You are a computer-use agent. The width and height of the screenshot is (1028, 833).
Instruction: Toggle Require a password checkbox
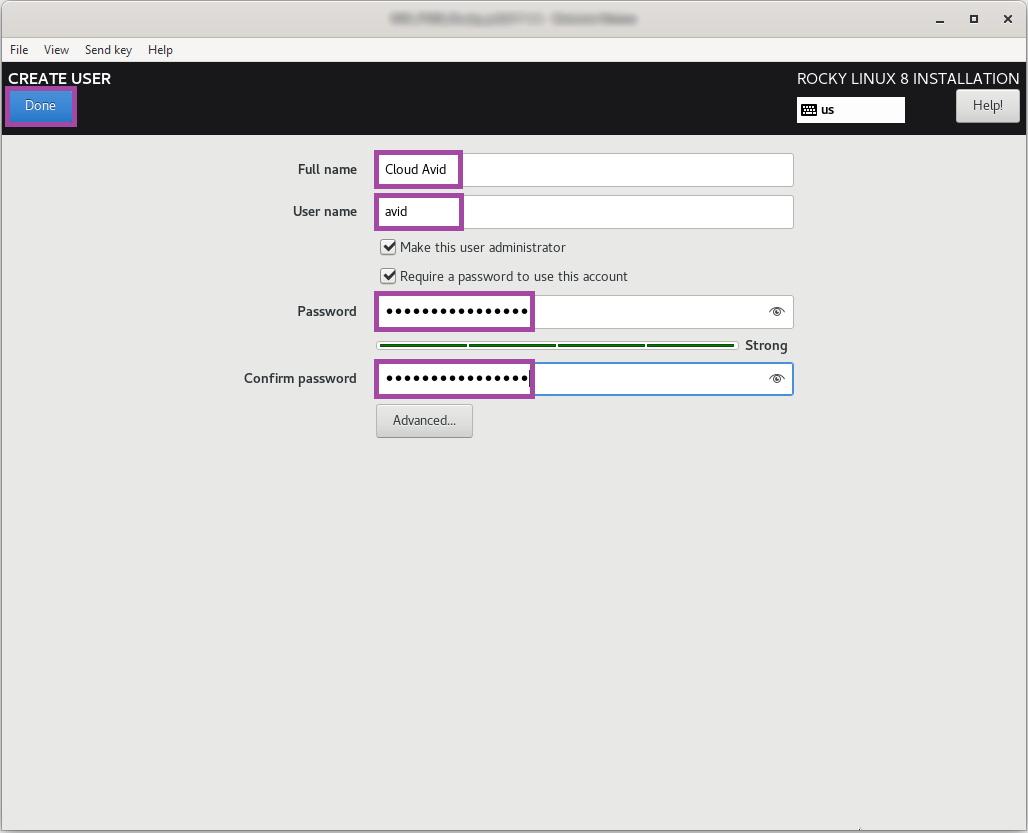pos(388,276)
